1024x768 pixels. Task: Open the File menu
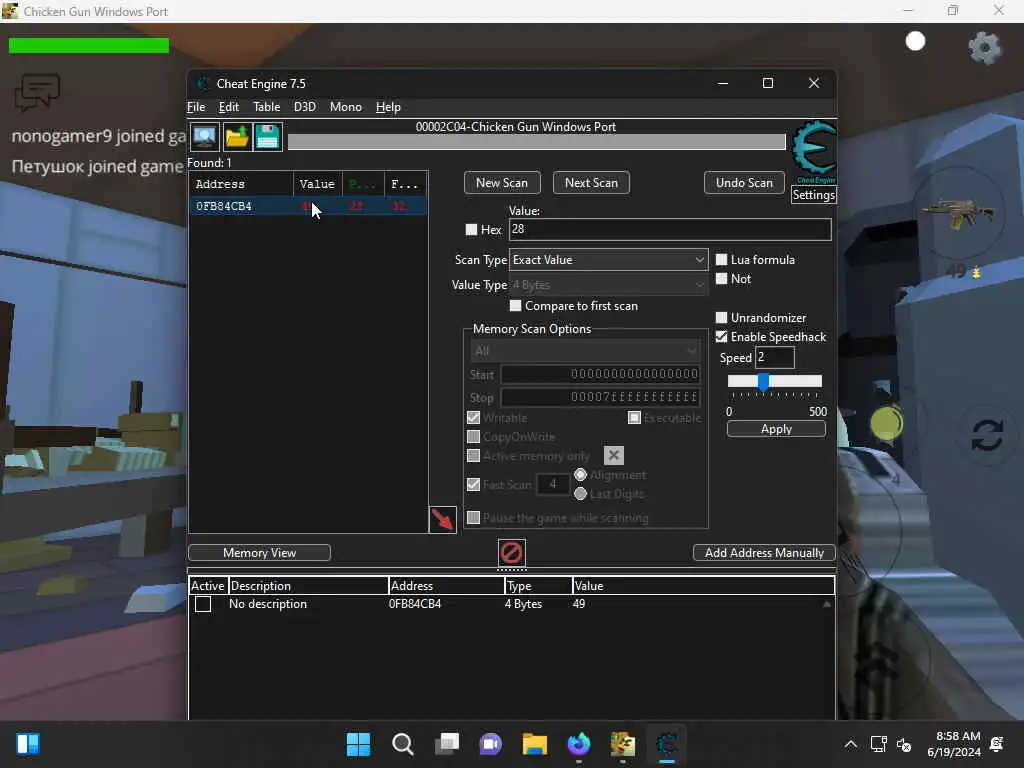(x=196, y=106)
